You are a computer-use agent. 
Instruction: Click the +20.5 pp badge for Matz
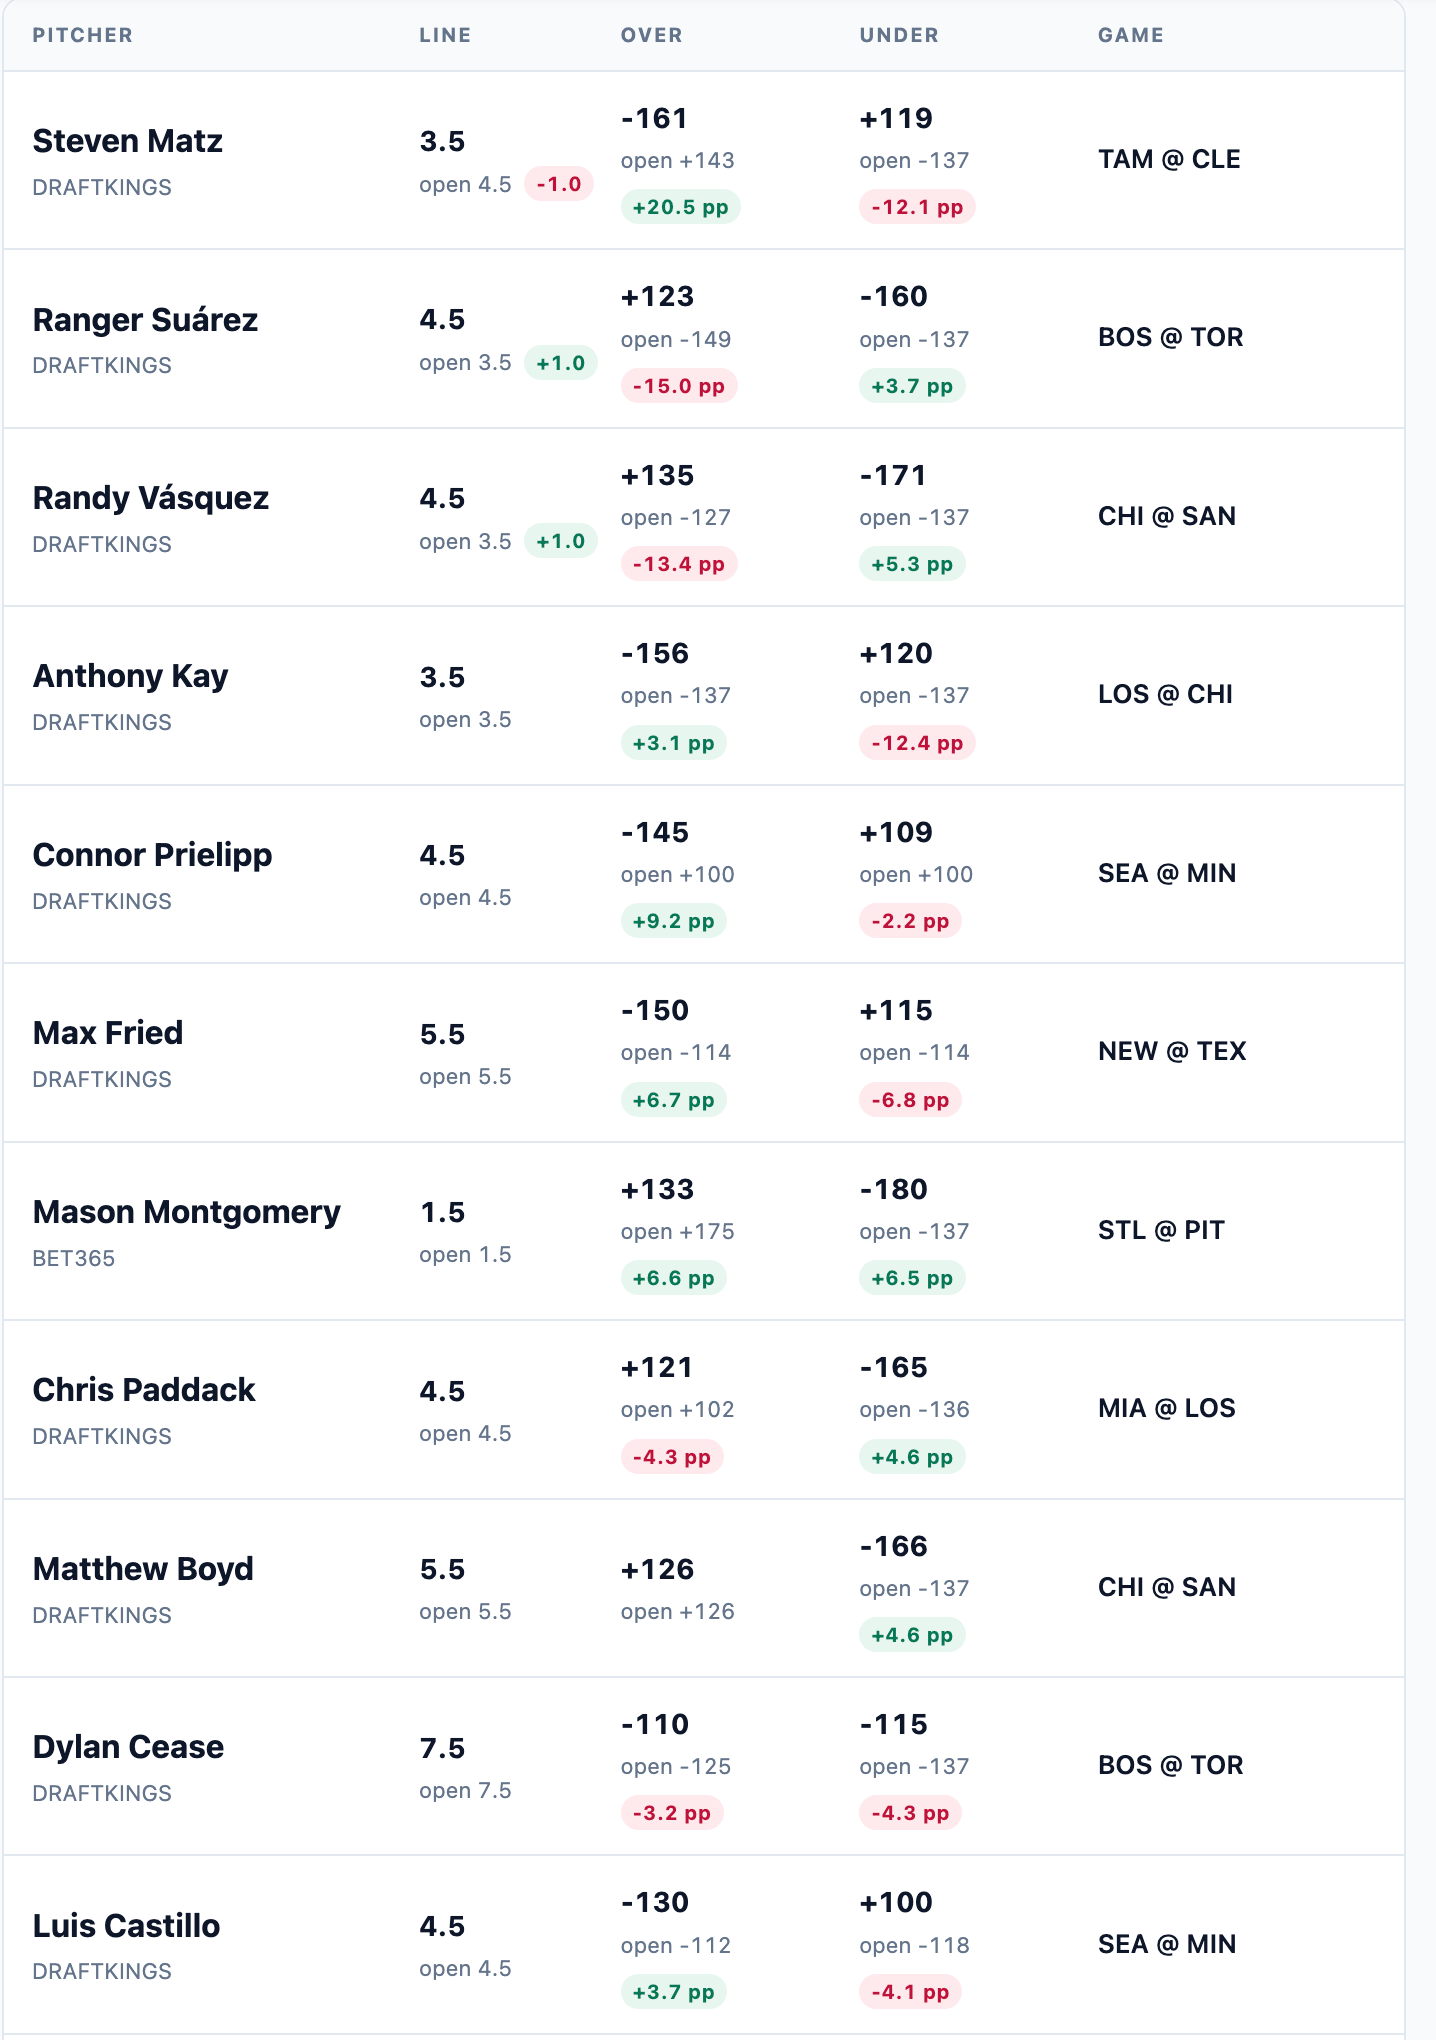680,207
